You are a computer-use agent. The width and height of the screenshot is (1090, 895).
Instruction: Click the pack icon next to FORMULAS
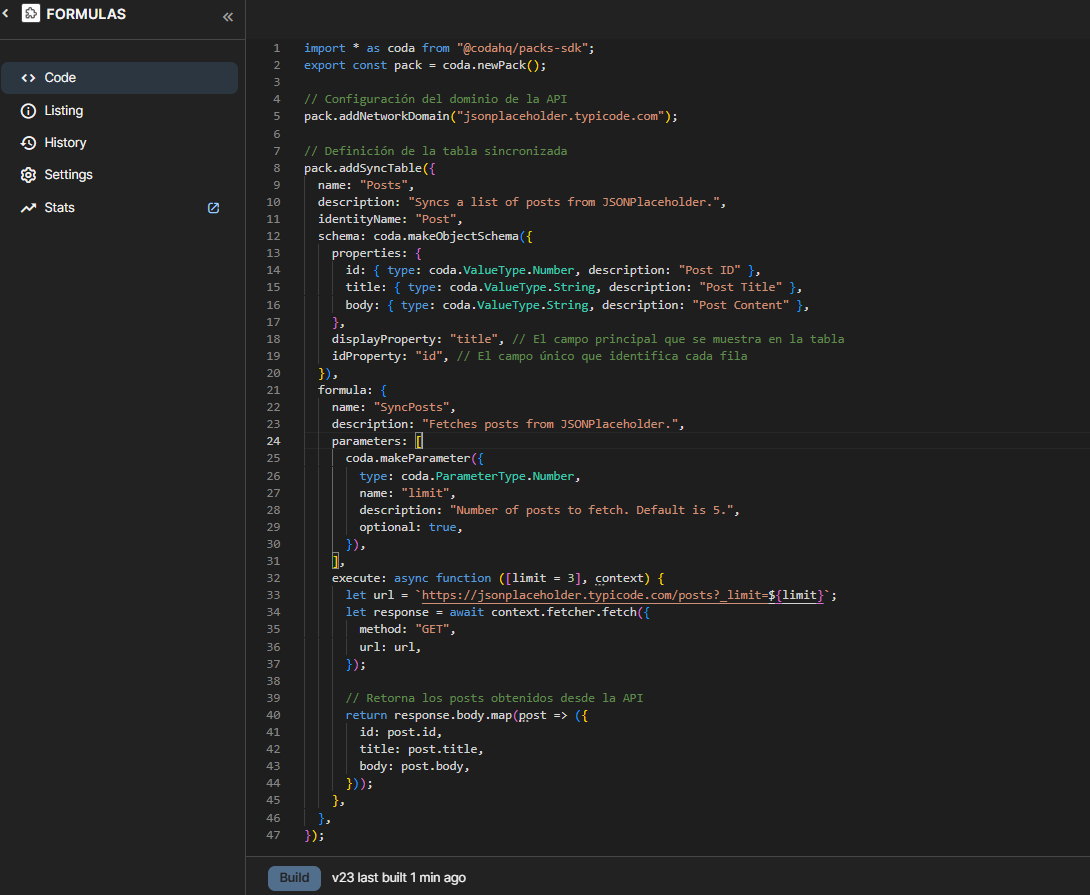coord(30,14)
